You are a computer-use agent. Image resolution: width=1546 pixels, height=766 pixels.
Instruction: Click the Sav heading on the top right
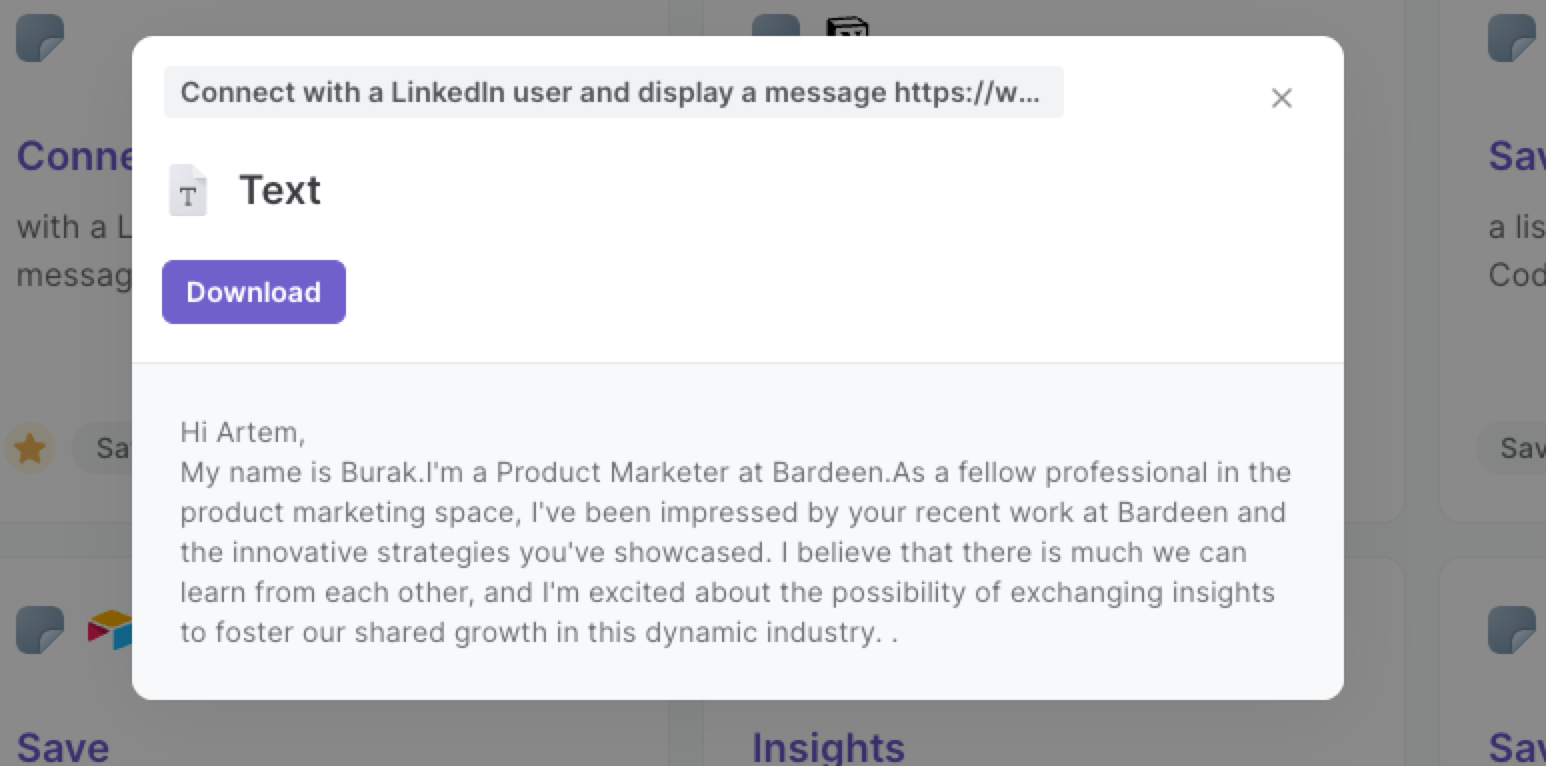pos(1516,156)
